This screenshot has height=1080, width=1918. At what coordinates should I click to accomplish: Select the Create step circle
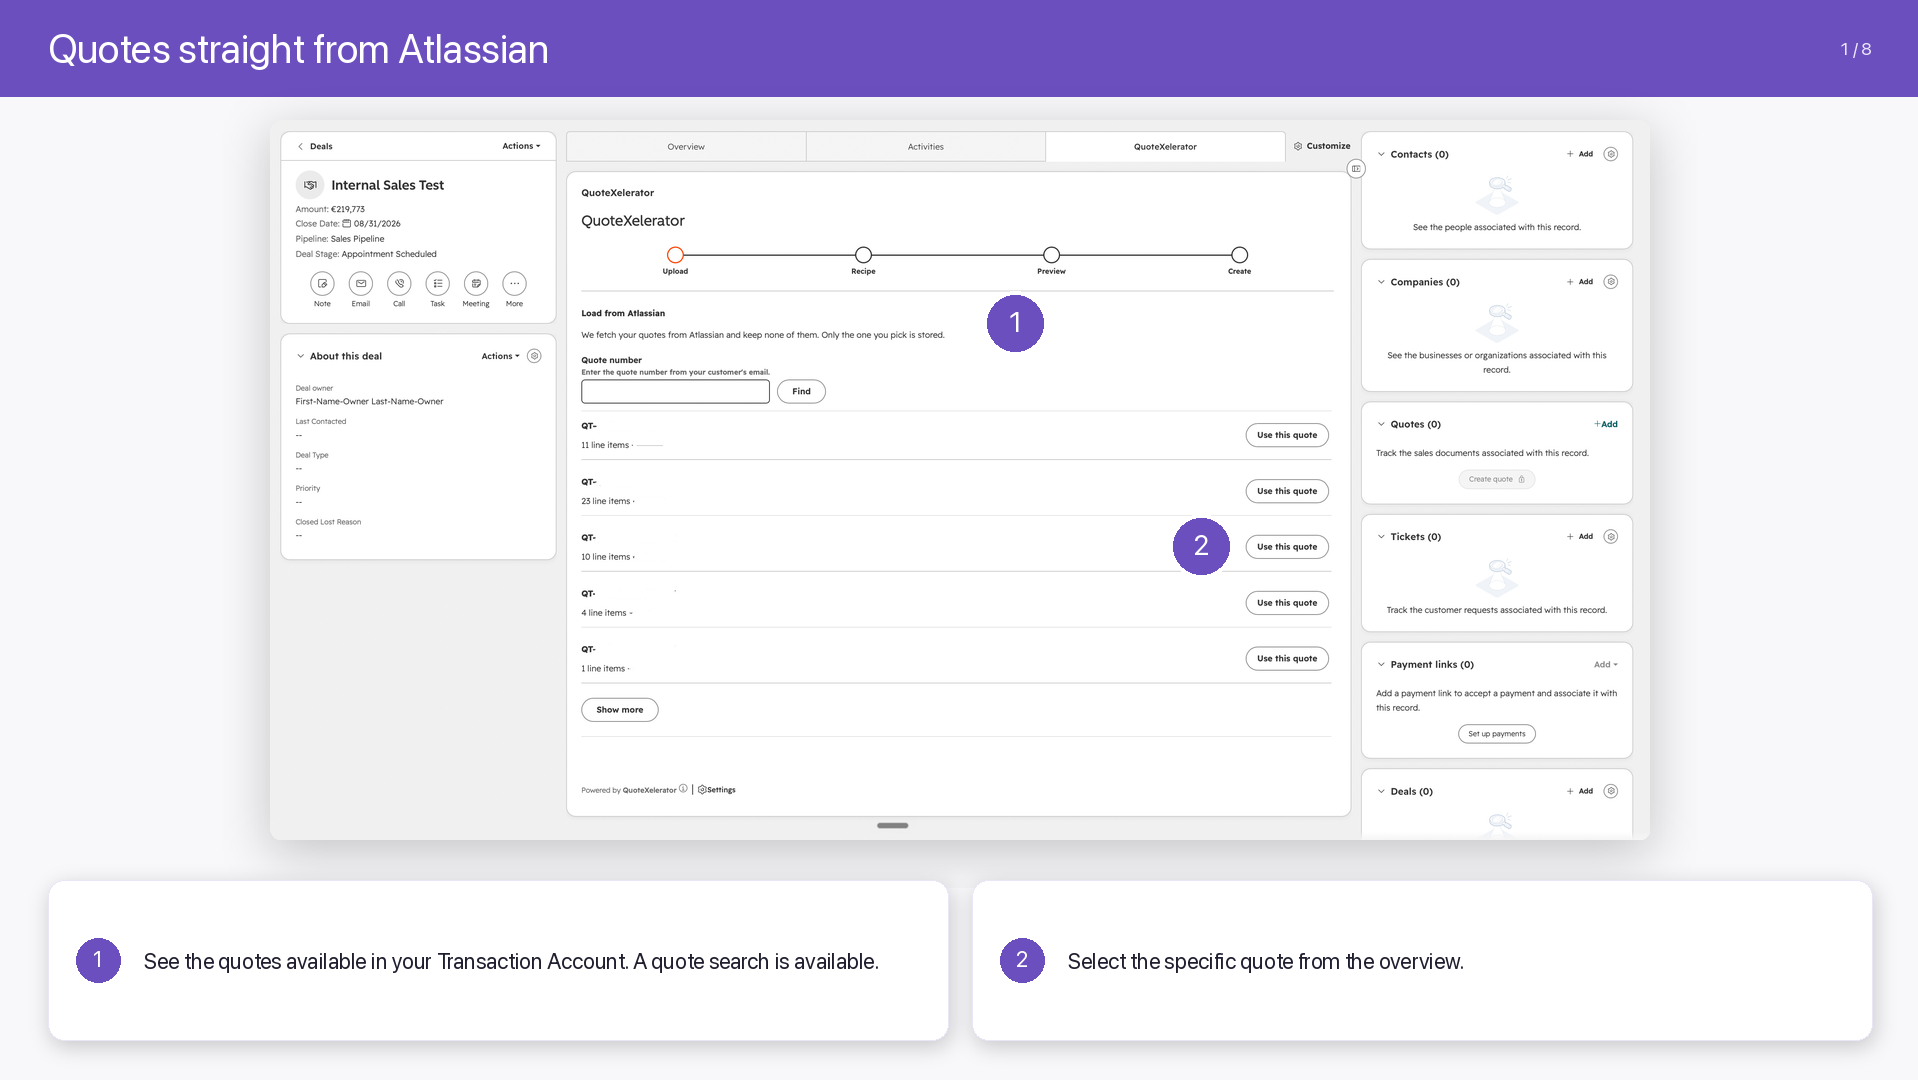1239,255
